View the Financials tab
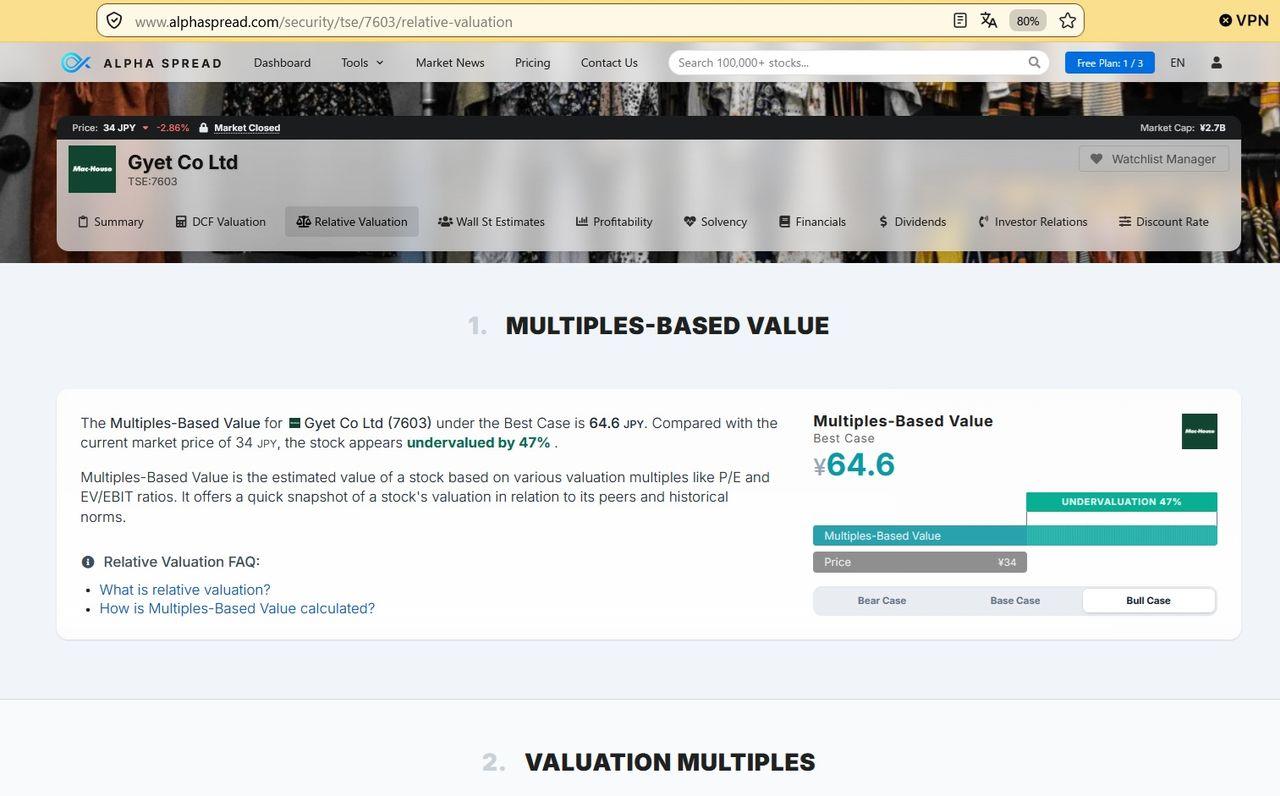Viewport: 1280px width, 796px height. tap(812, 222)
